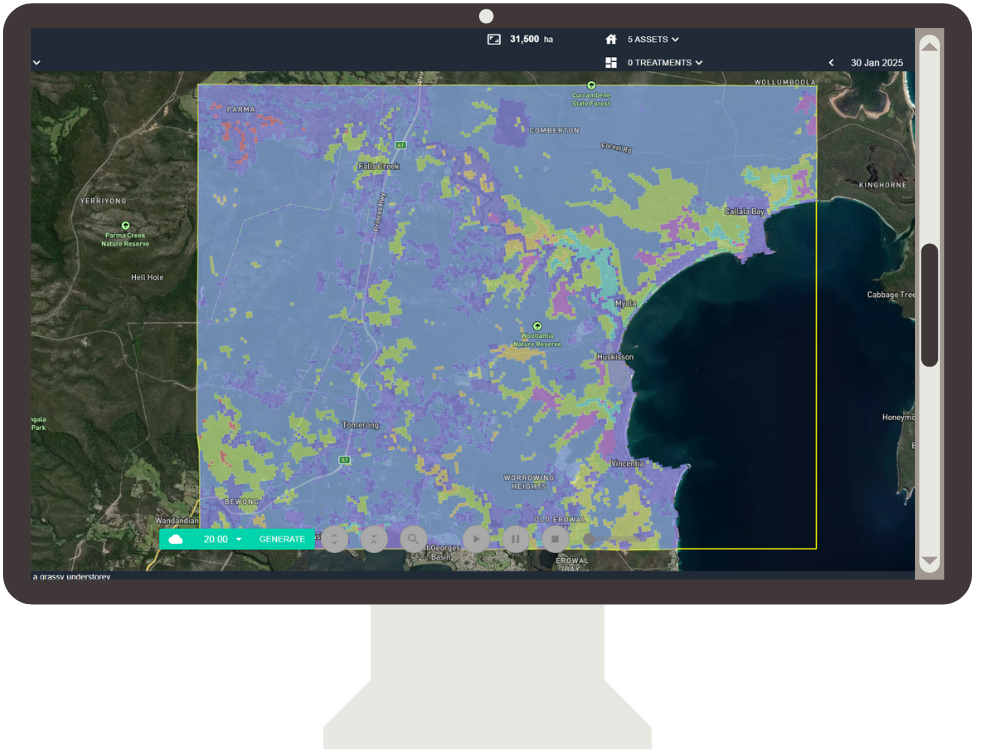This screenshot has width=1000, height=750.
Task: Click the WORROWING HEIGHTS map label
Action: click(x=529, y=482)
